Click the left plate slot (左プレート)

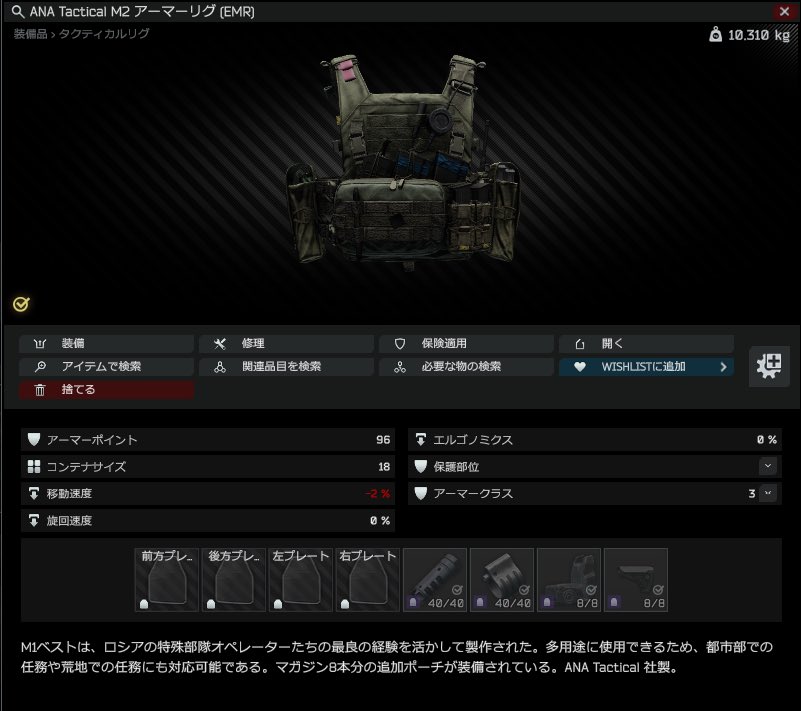[x=300, y=580]
